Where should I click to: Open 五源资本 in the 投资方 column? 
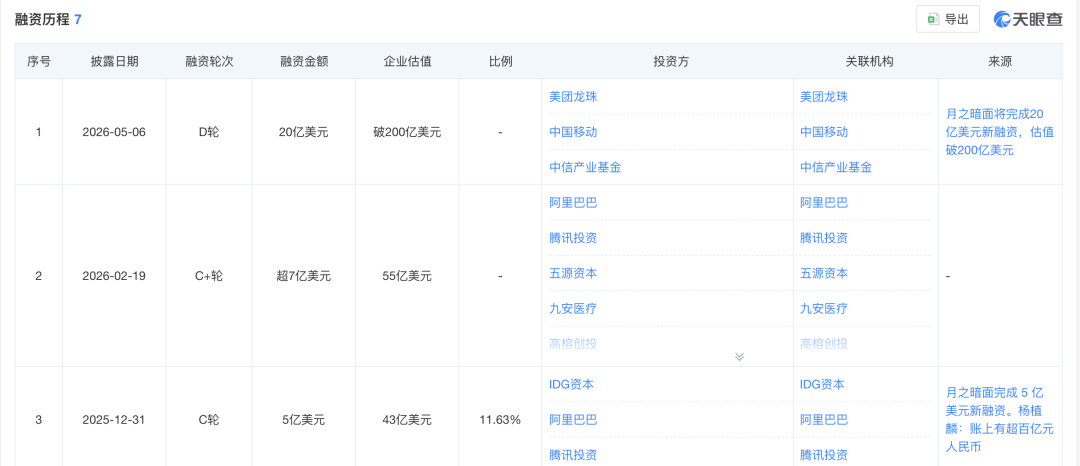(x=573, y=273)
